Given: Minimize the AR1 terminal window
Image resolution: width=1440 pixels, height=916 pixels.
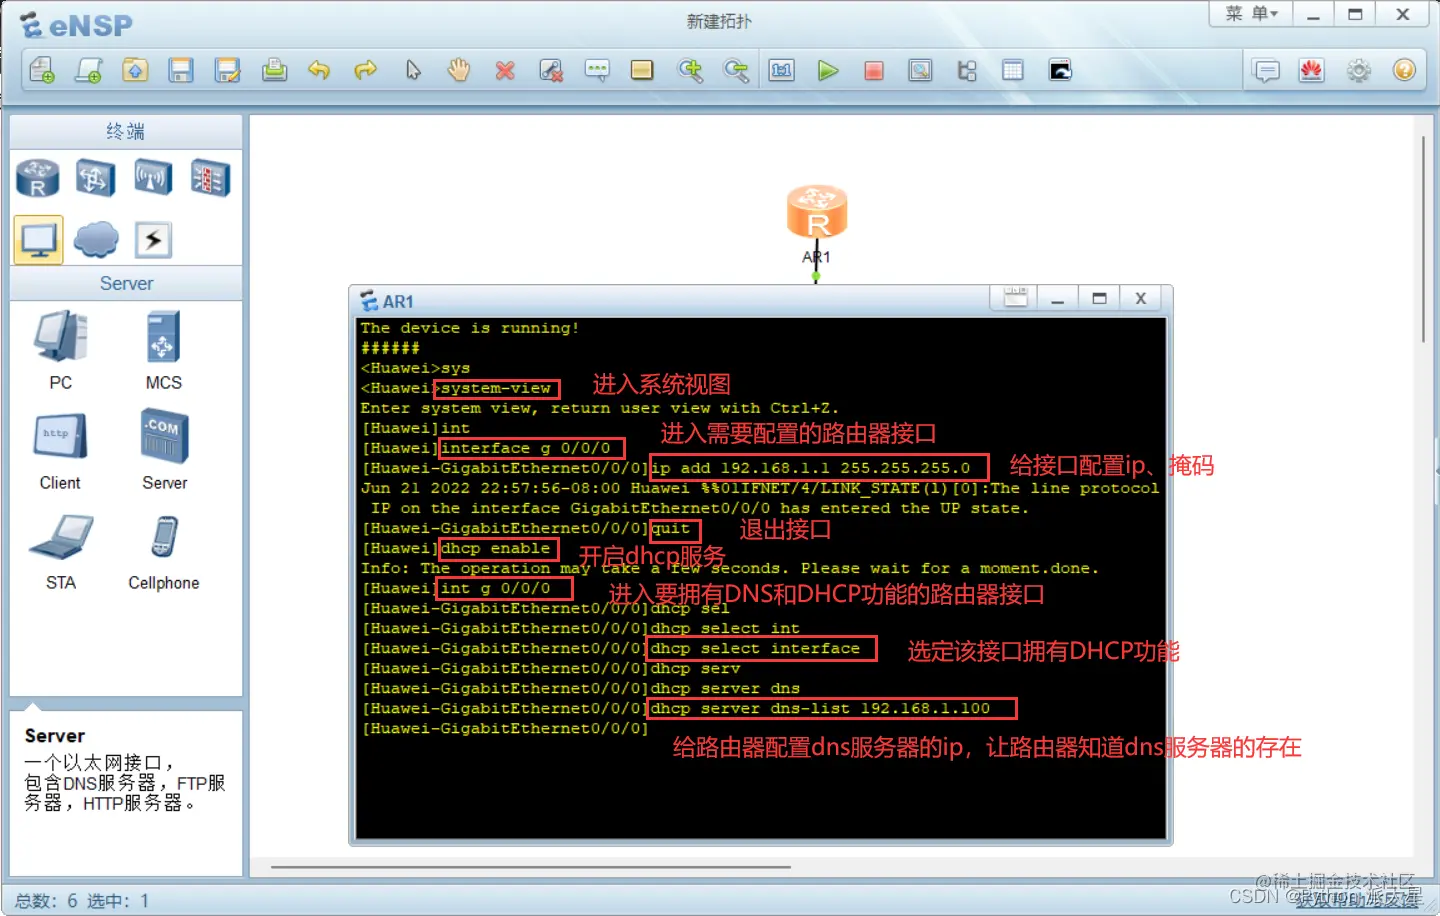Looking at the screenshot, I should tap(1057, 298).
